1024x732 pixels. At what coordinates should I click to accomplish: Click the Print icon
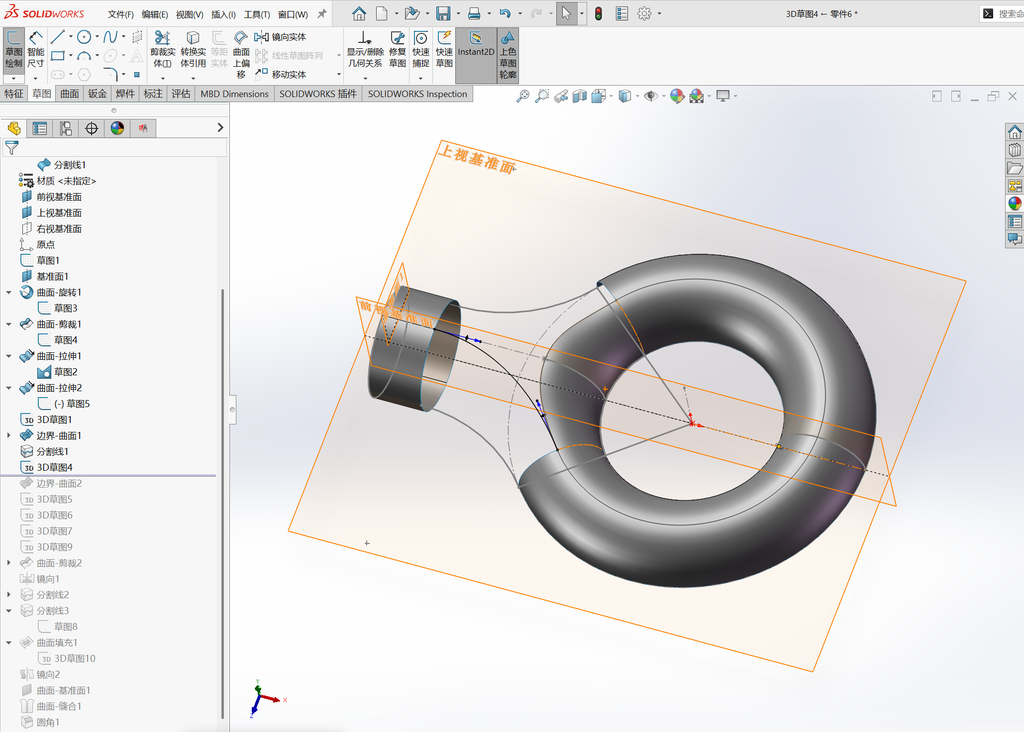[x=474, y=14]
